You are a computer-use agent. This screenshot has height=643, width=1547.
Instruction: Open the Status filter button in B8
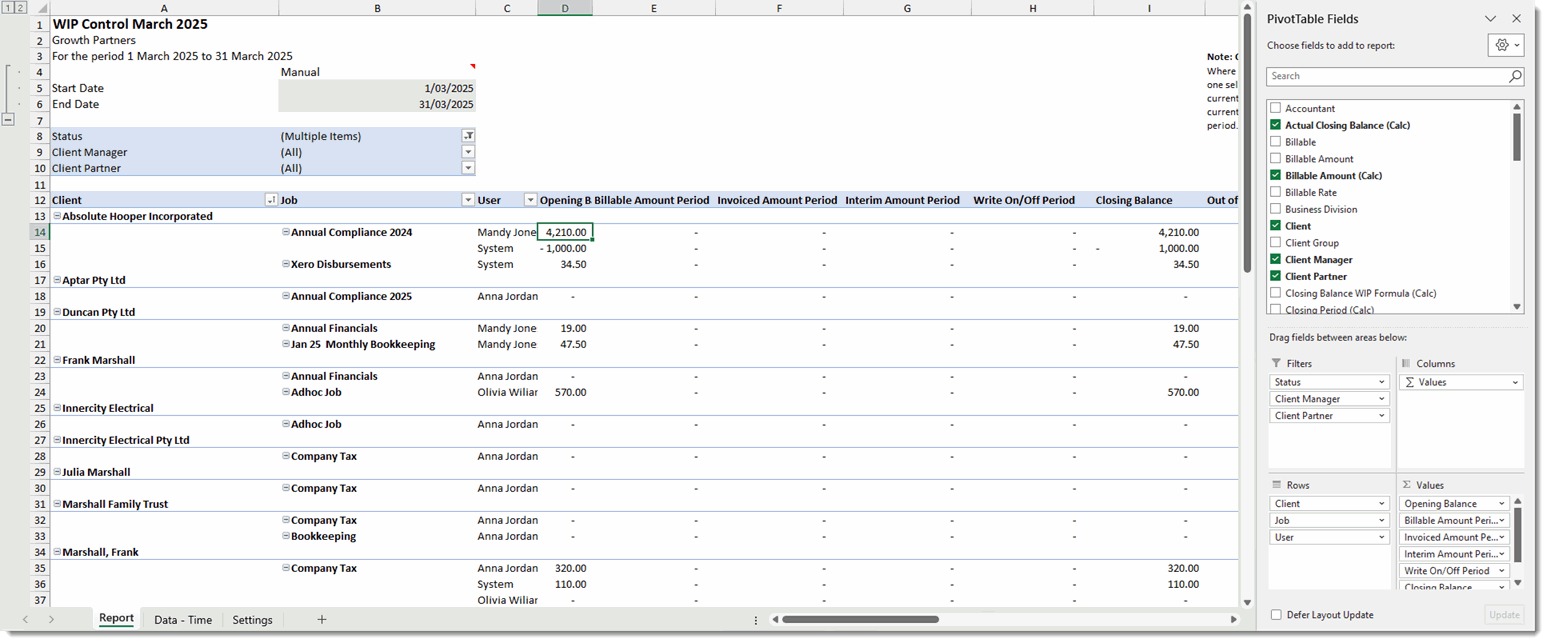(468, 136)
